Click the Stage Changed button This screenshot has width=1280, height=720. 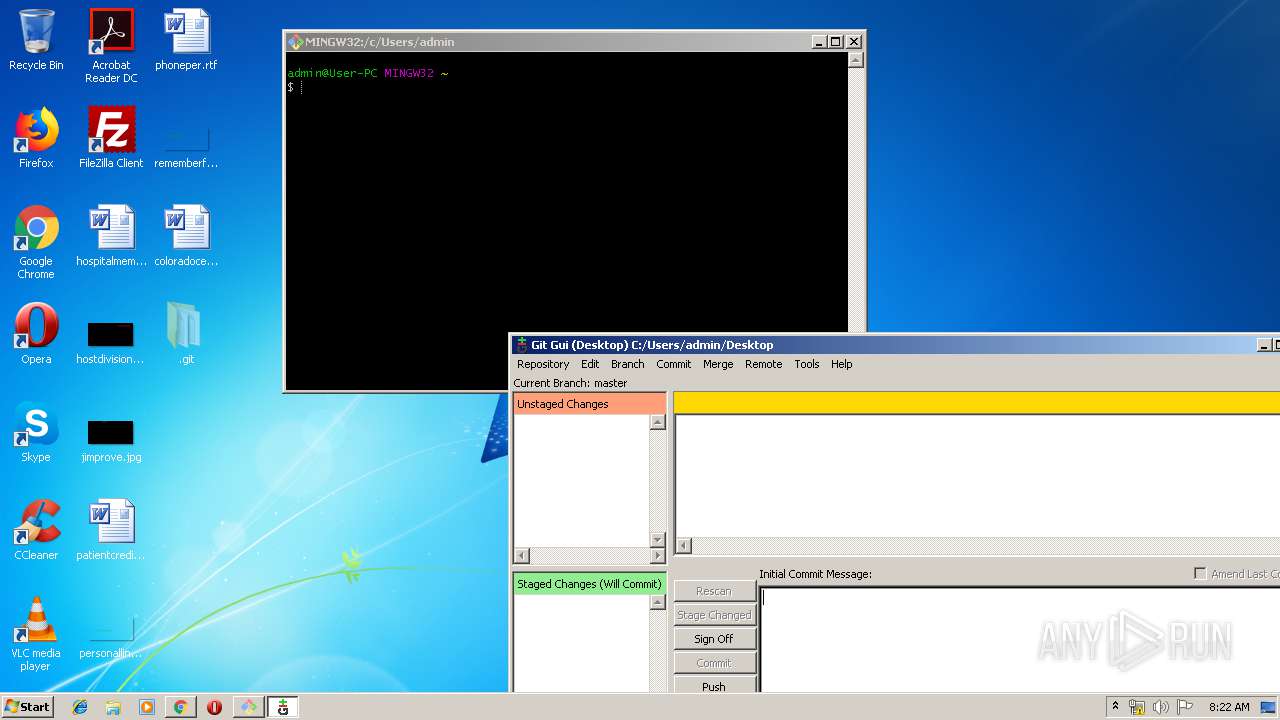(x=714, y=615)
